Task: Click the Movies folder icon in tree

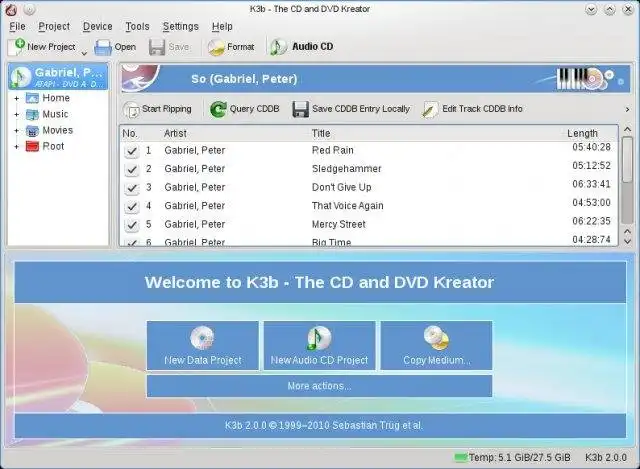Action: coord(32,131)
